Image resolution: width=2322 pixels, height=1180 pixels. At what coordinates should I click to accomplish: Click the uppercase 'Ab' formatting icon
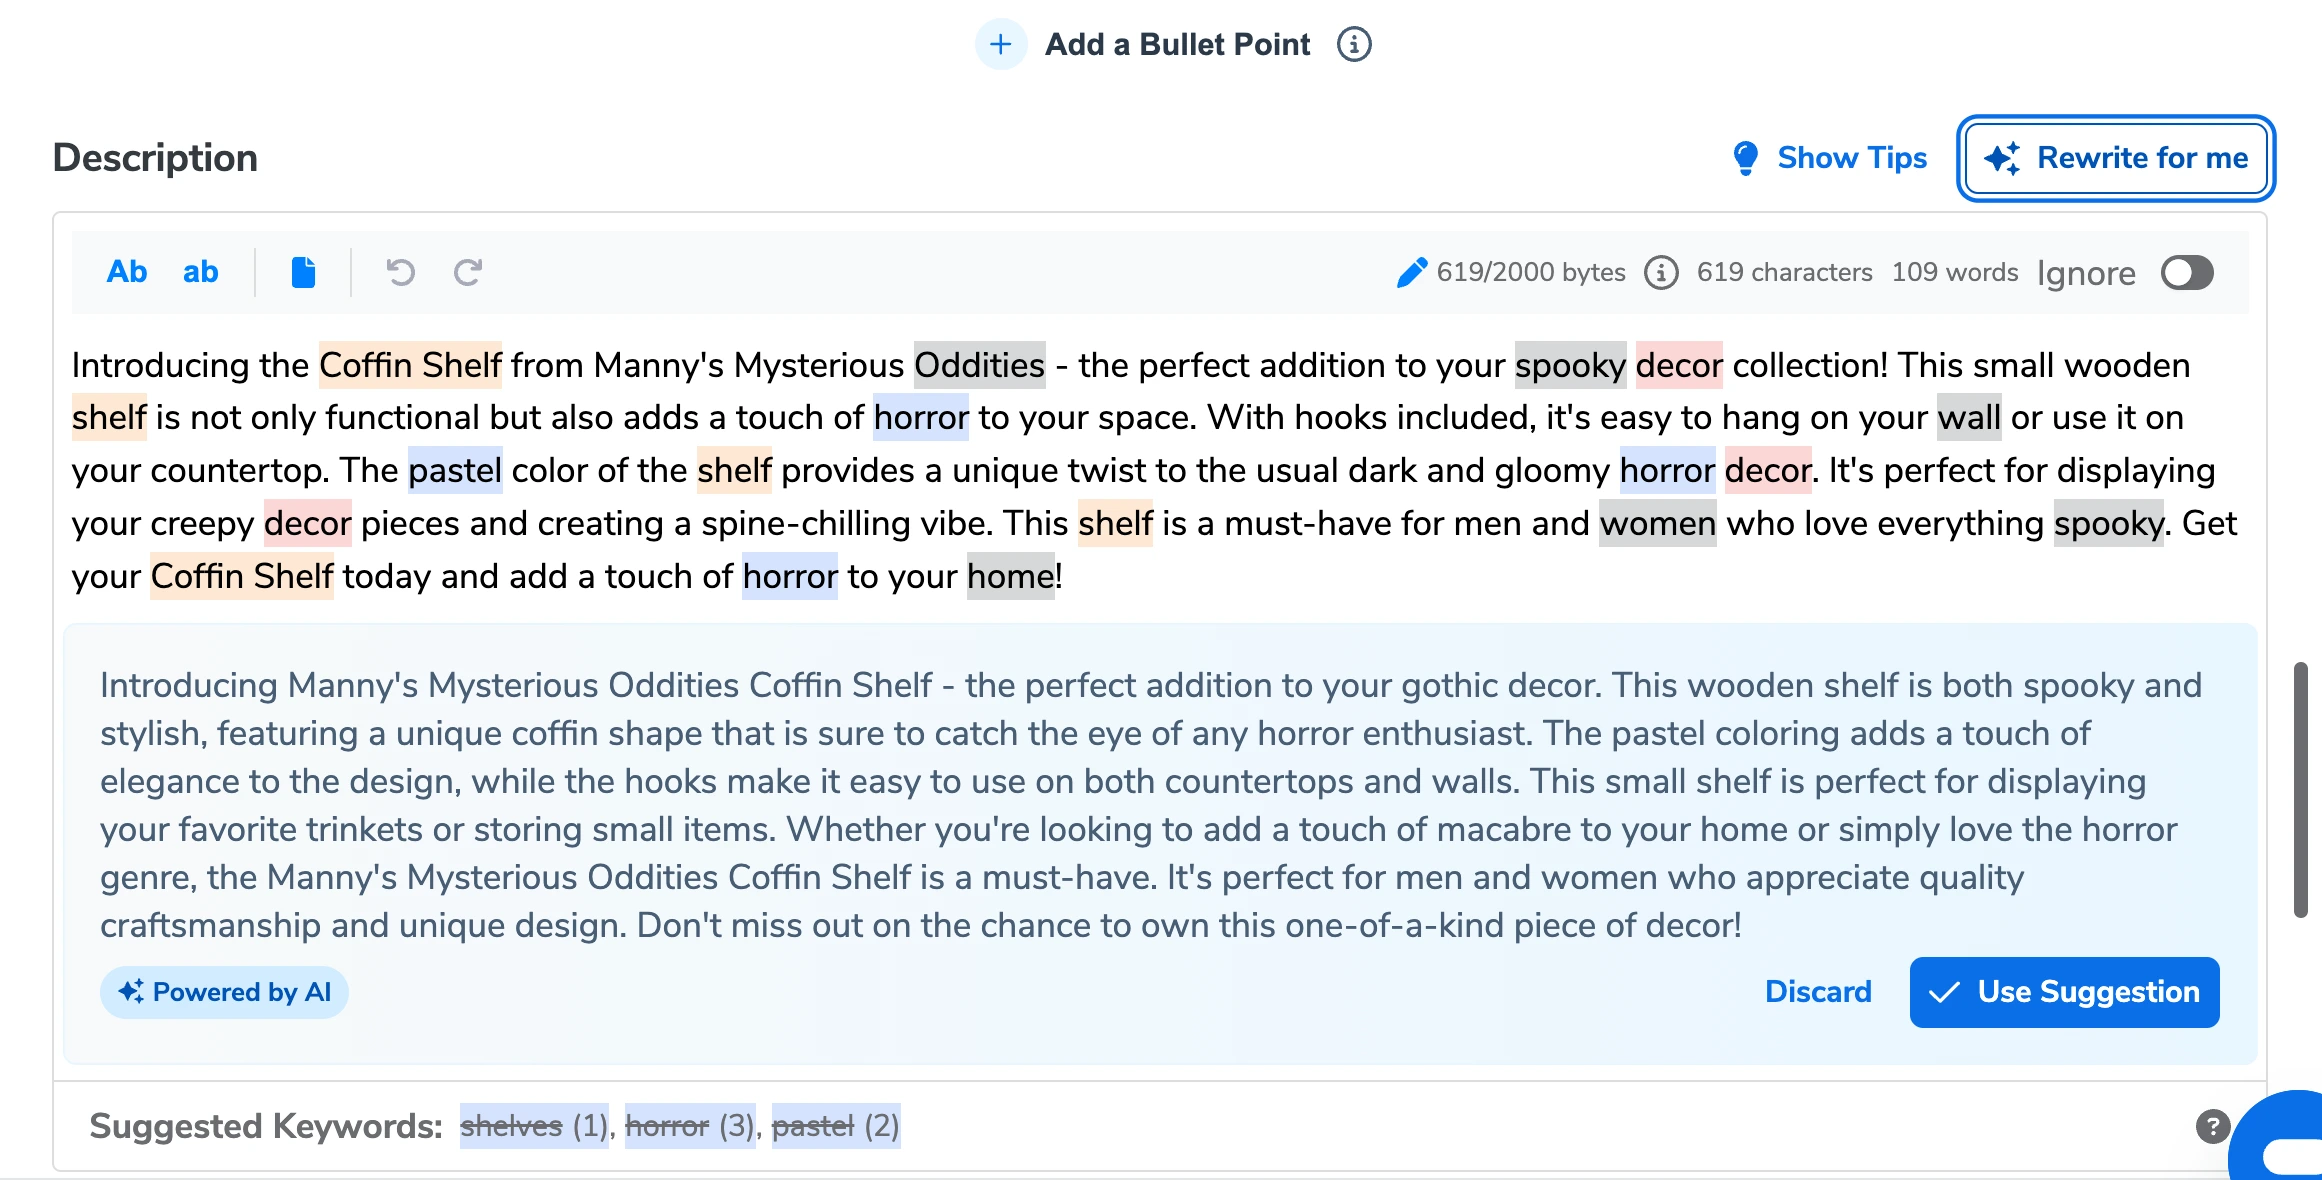pos(126,272)
